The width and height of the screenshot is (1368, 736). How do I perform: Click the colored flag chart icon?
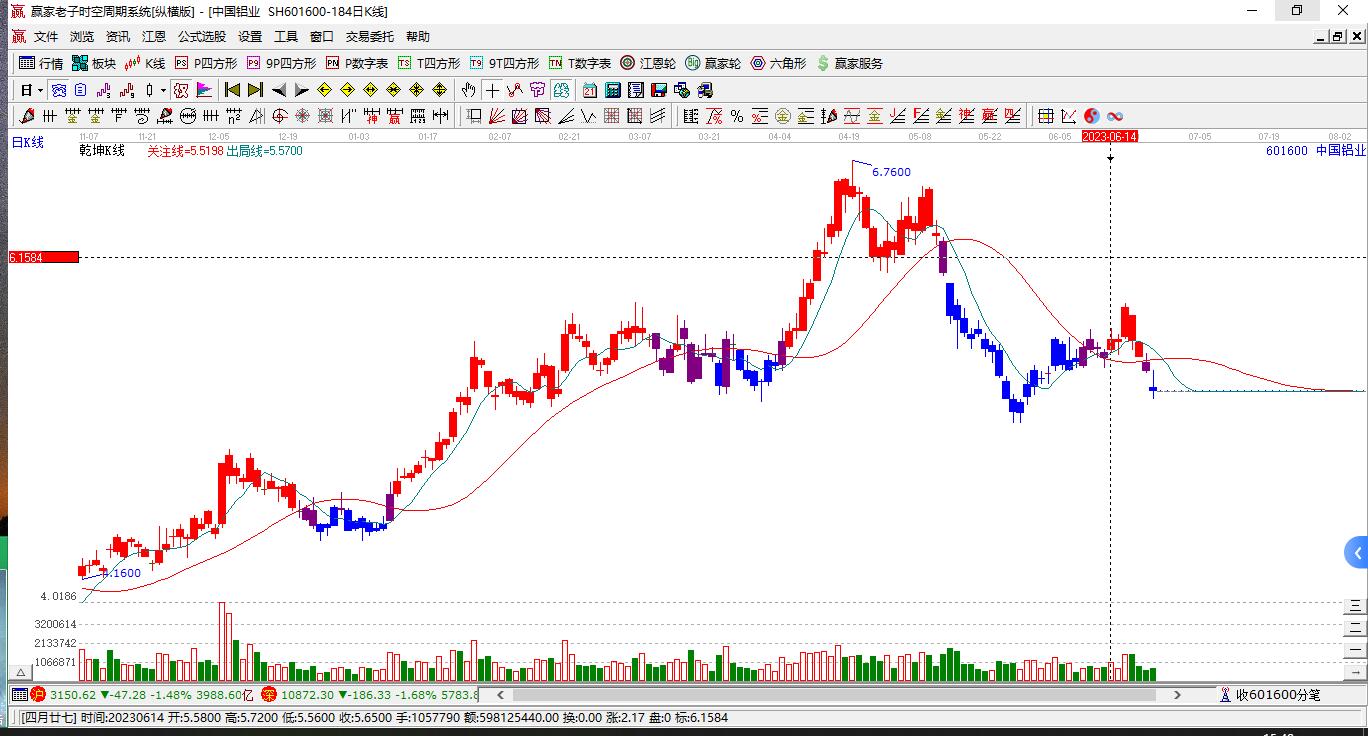[x=204, y=90]
